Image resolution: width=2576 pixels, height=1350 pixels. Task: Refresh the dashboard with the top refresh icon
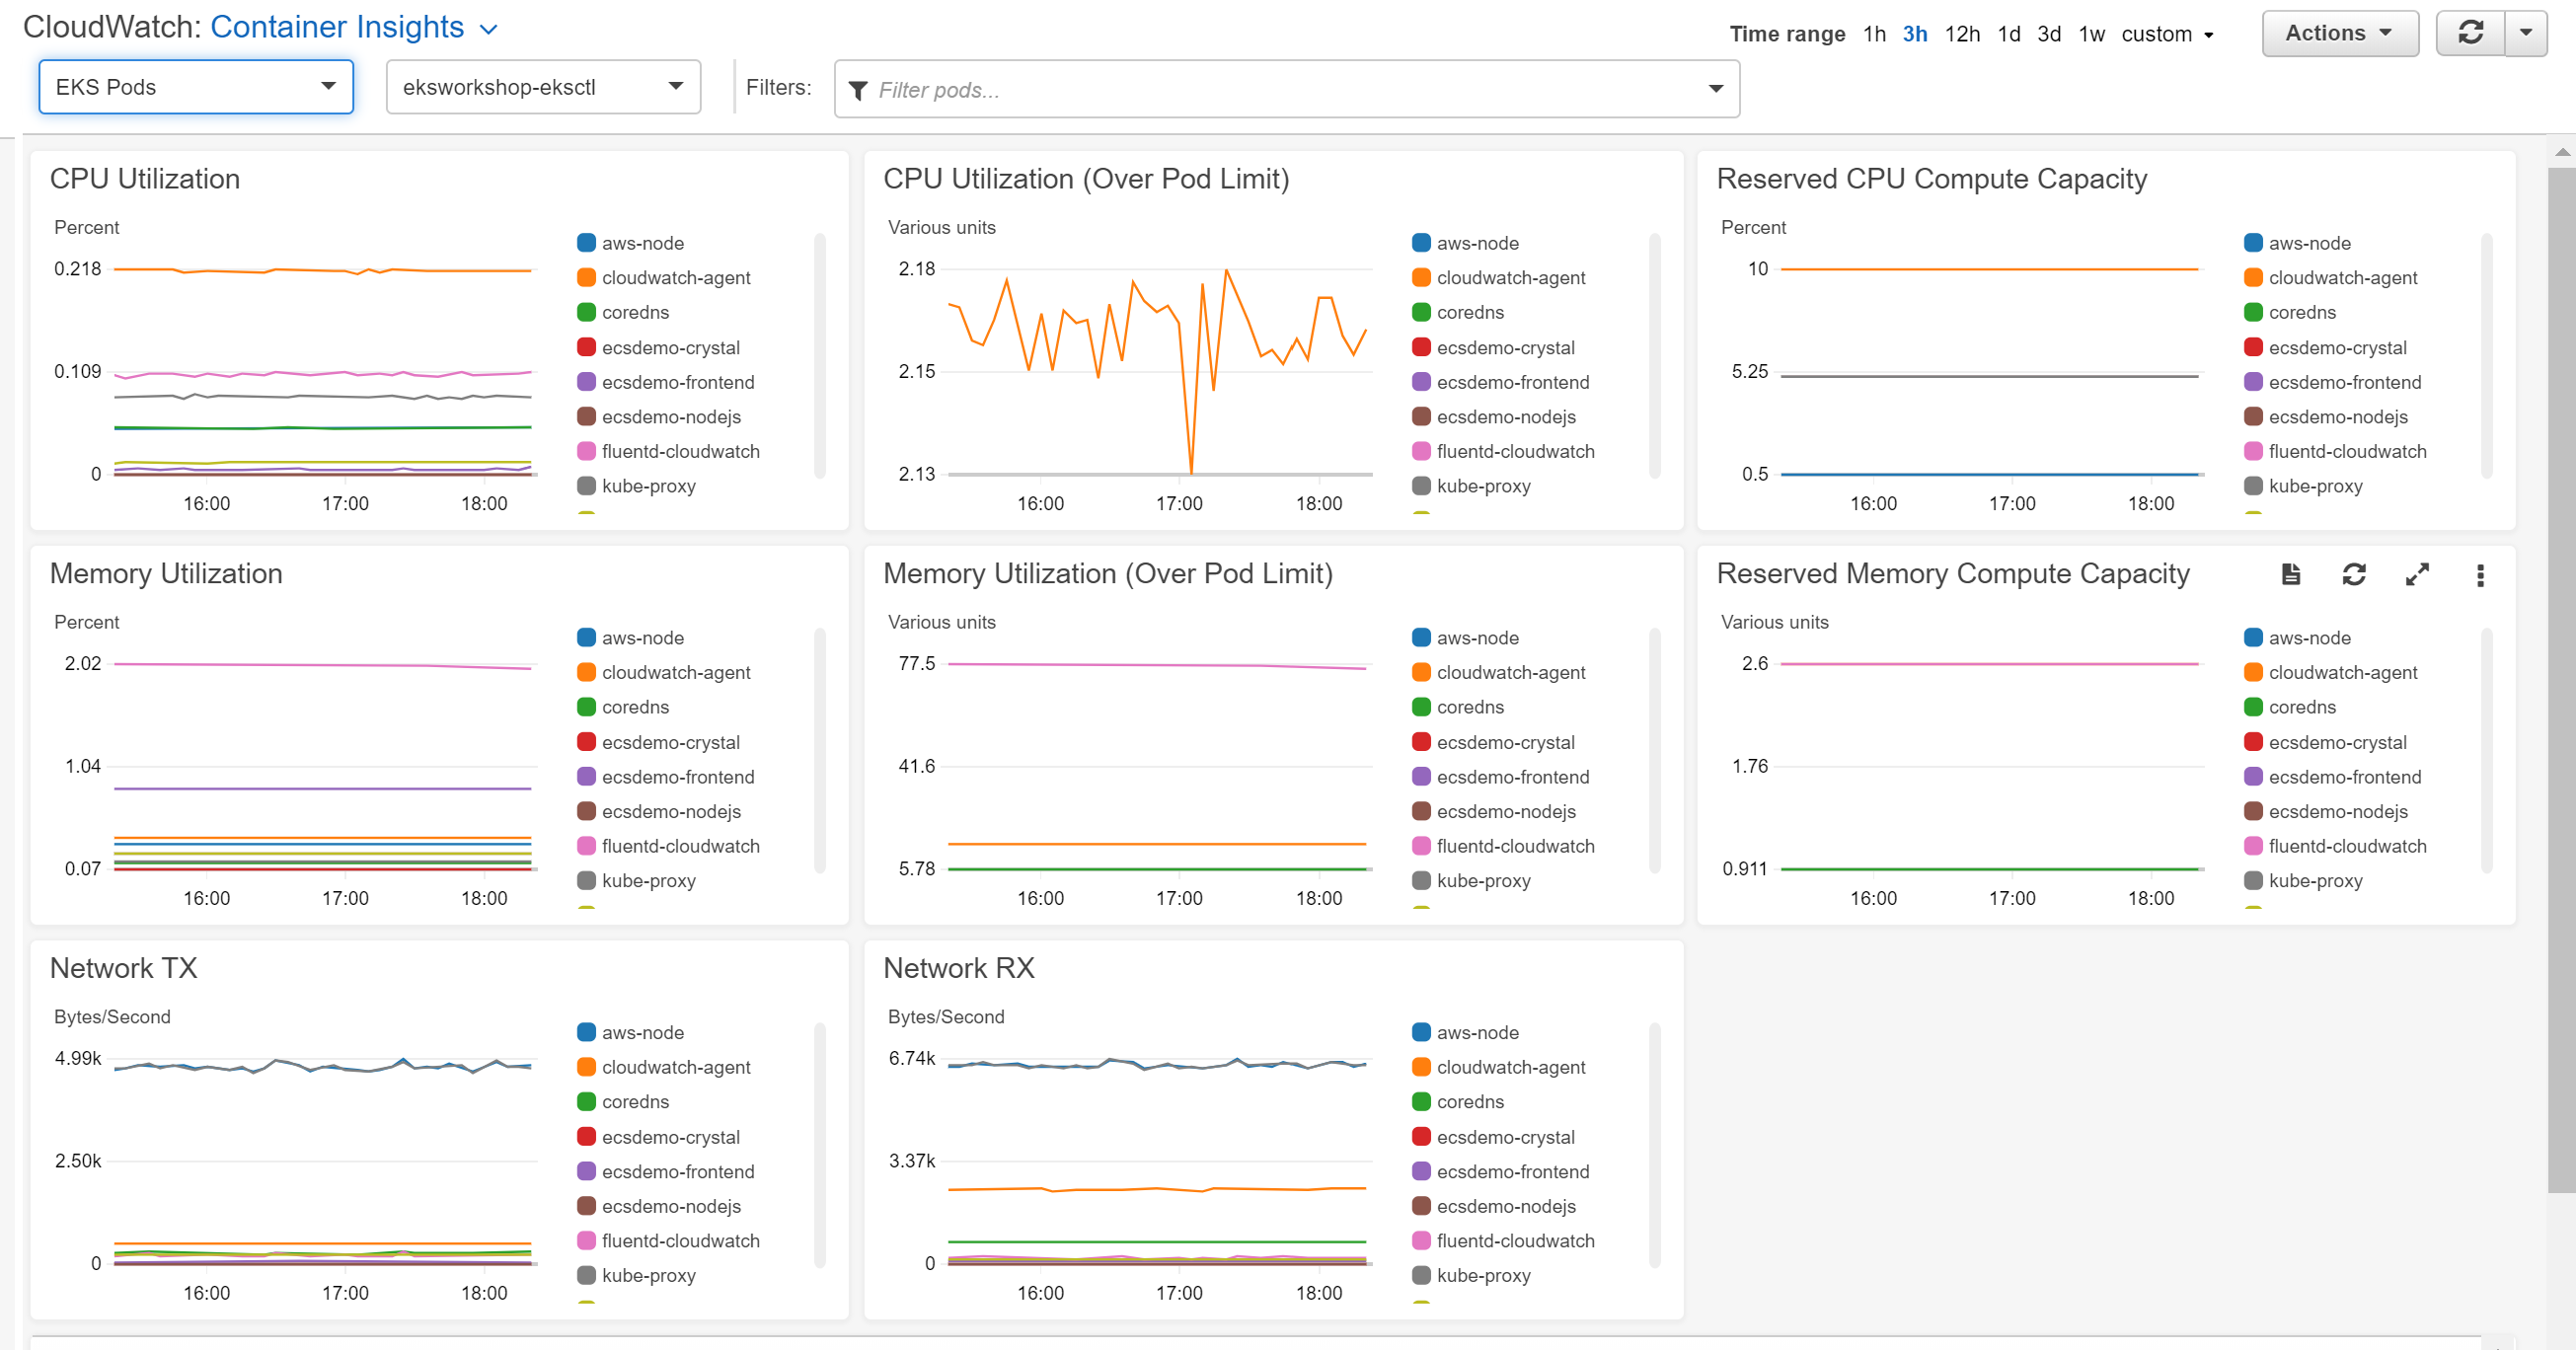click(2470, 33)
